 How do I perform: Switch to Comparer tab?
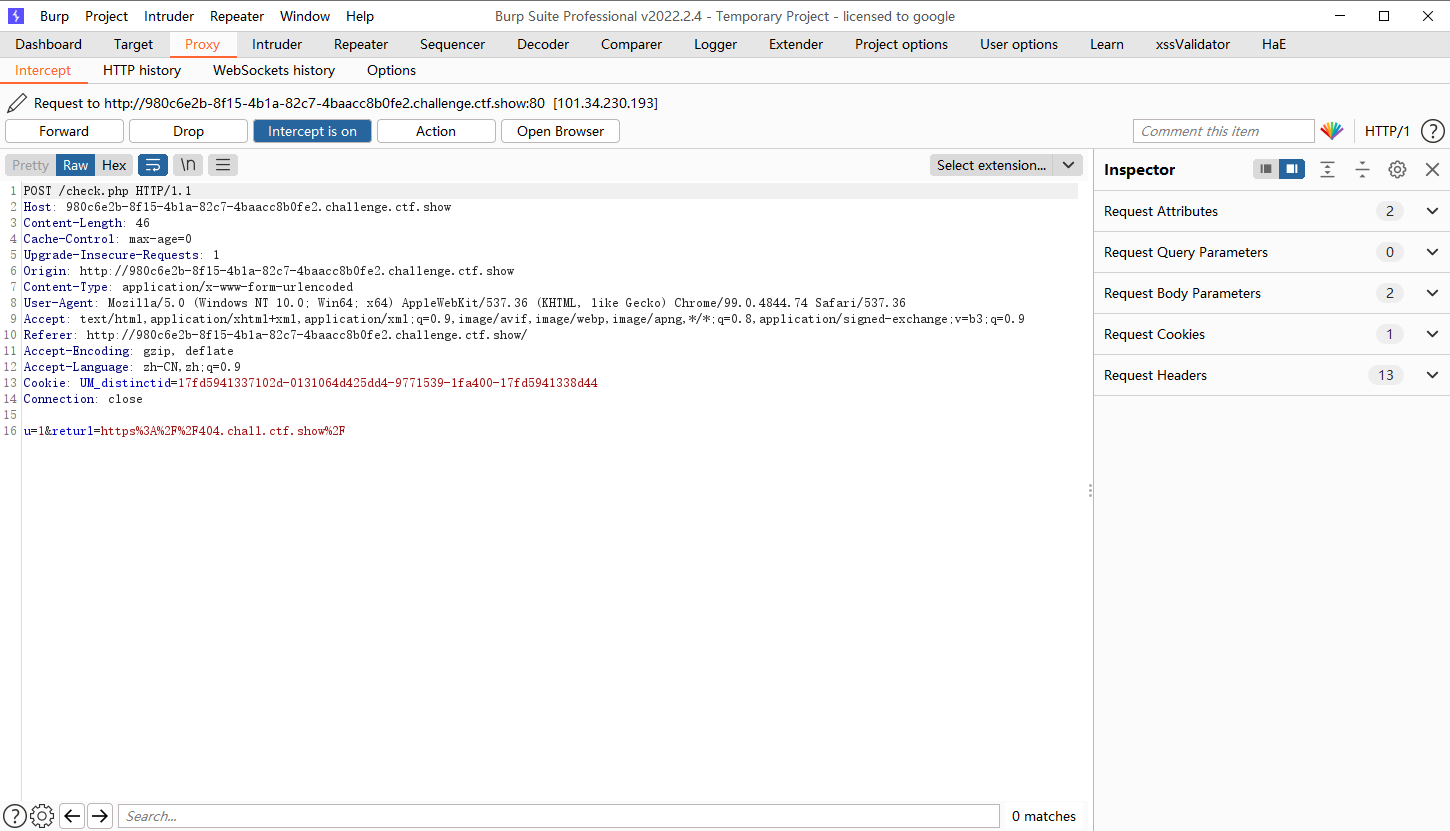coord(631,44)
